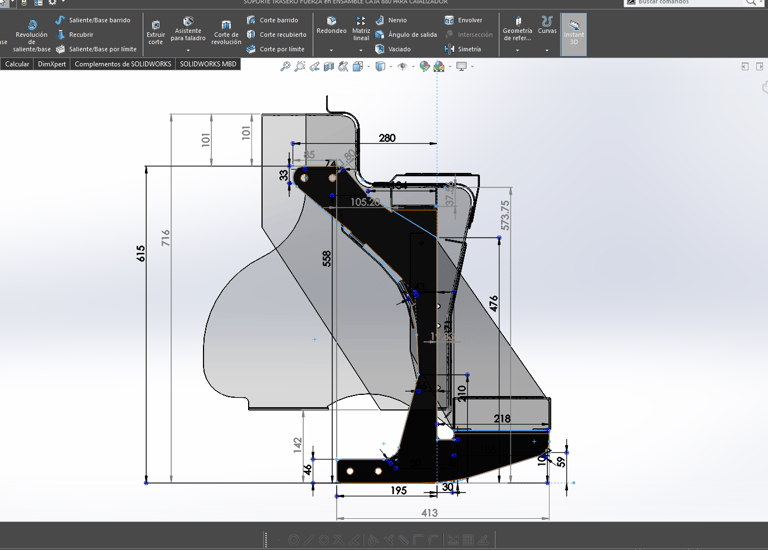Image resolution: width=768 pixels, height=550 pixels.
Task: Select the 573.75 dimension
Action: click(505, 215)
